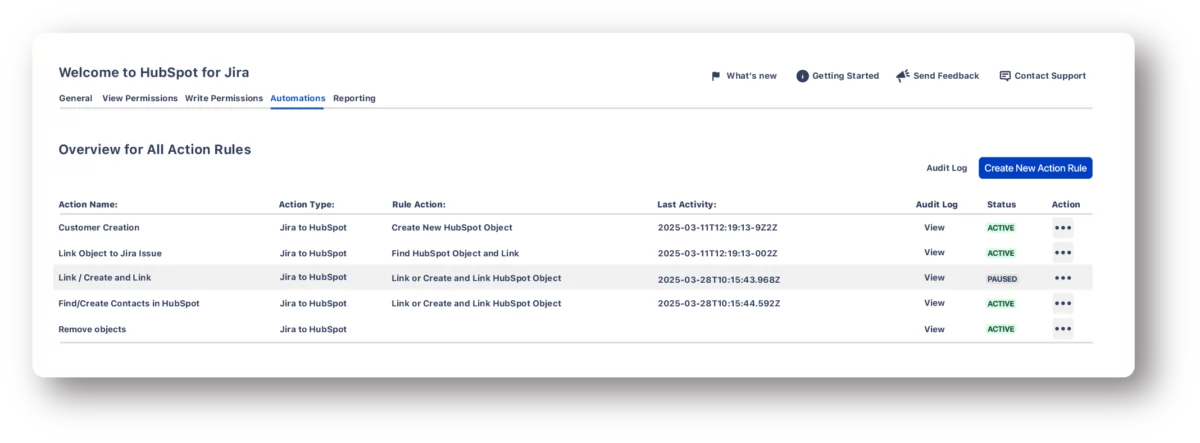Open actions menu for Find/Create Contacts in HubSpot

point(1063,303)
